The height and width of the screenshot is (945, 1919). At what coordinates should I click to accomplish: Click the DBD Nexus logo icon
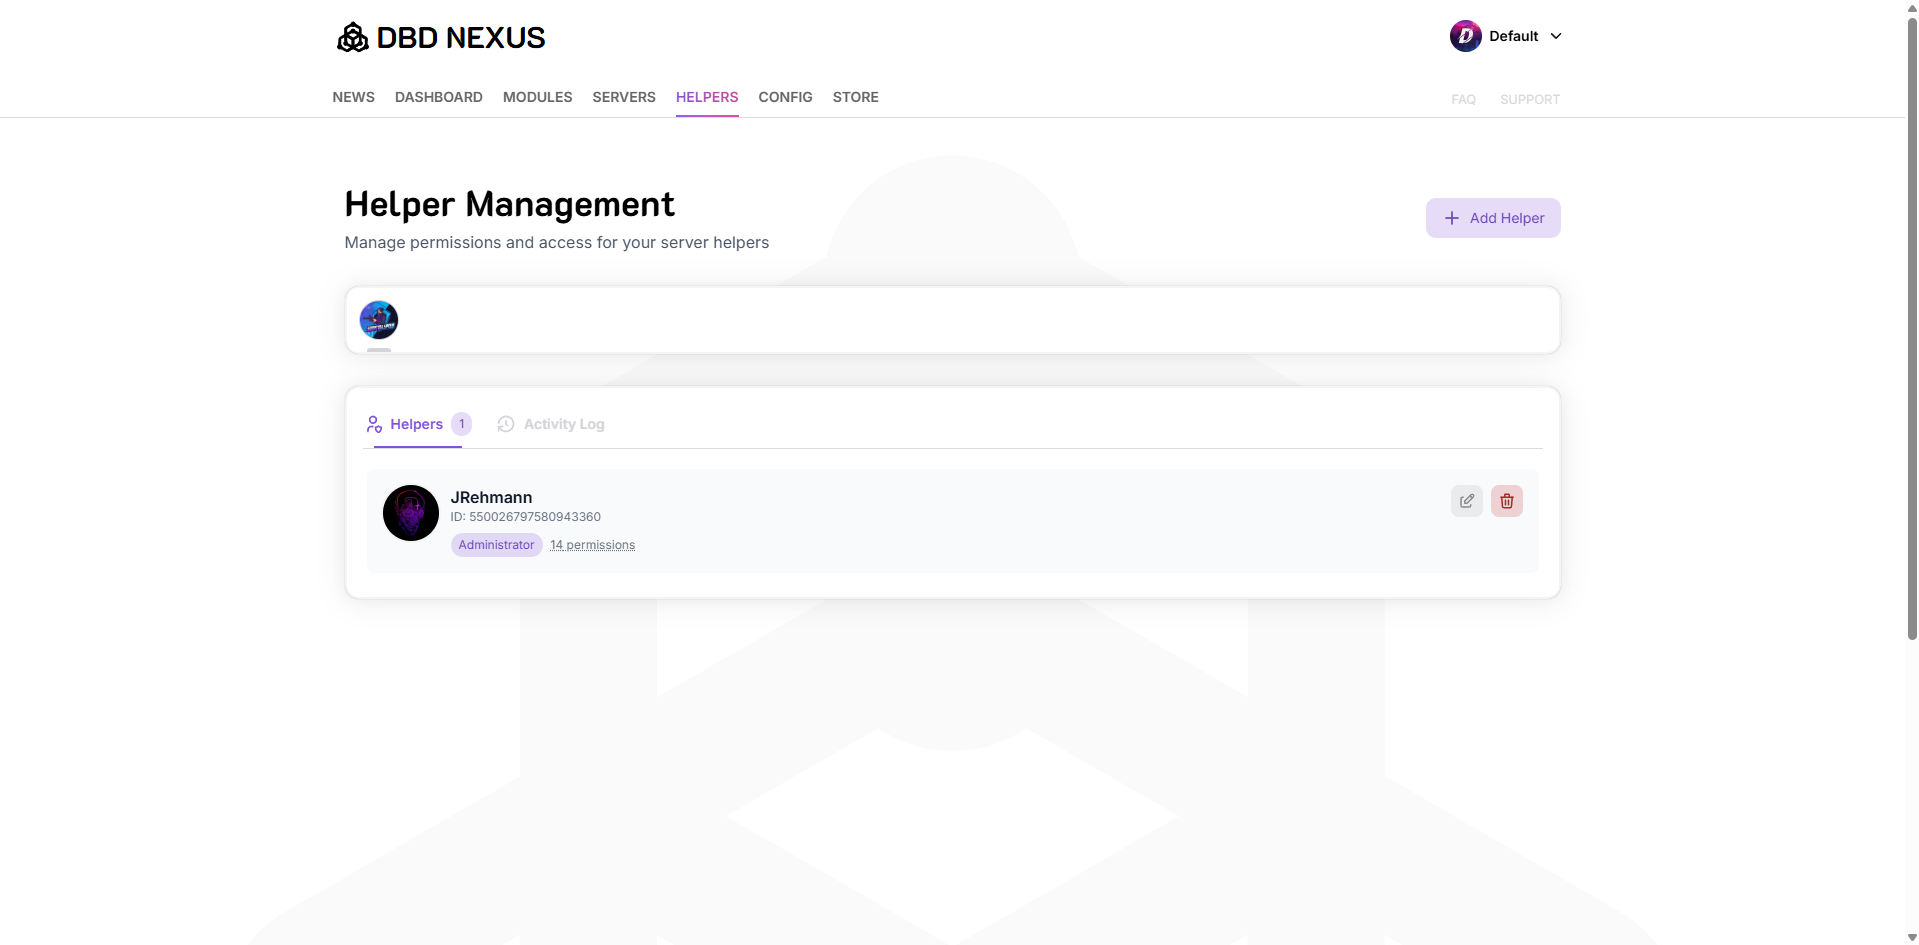click(x=352, y=36)
